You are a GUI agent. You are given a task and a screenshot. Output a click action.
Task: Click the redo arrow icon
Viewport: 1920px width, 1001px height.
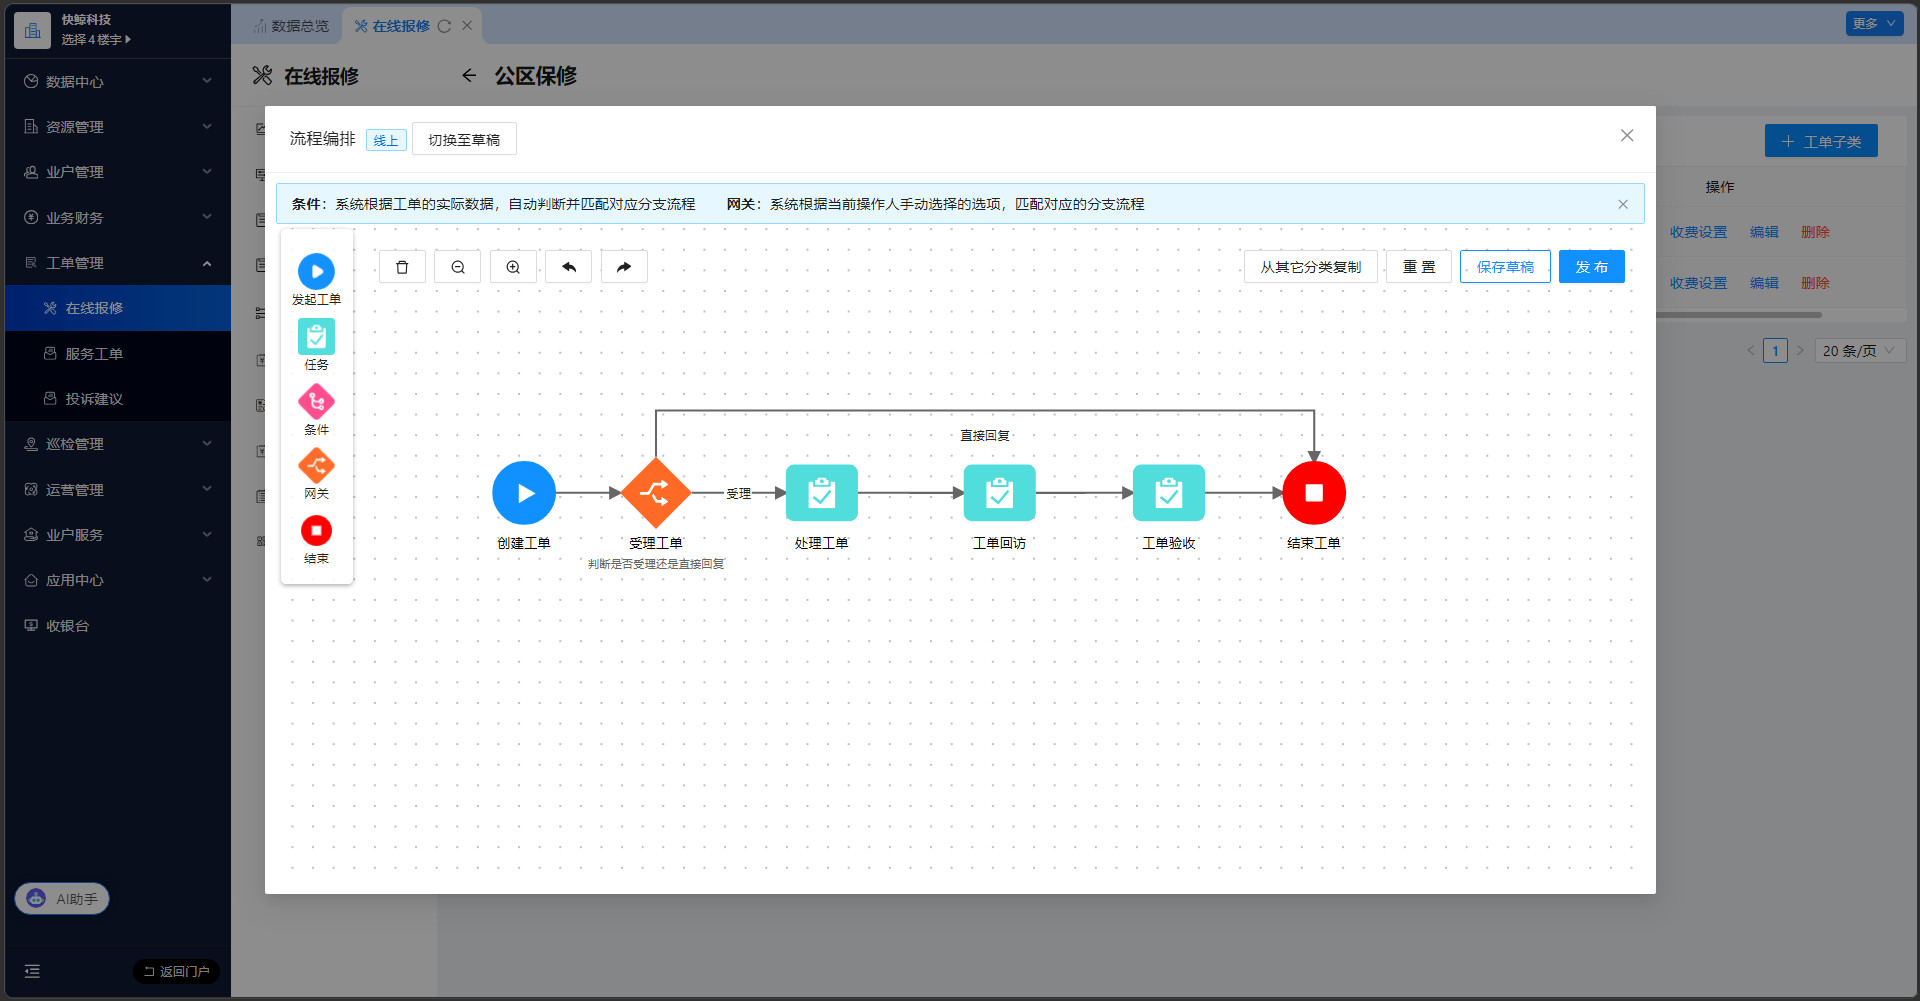[624, 267]
